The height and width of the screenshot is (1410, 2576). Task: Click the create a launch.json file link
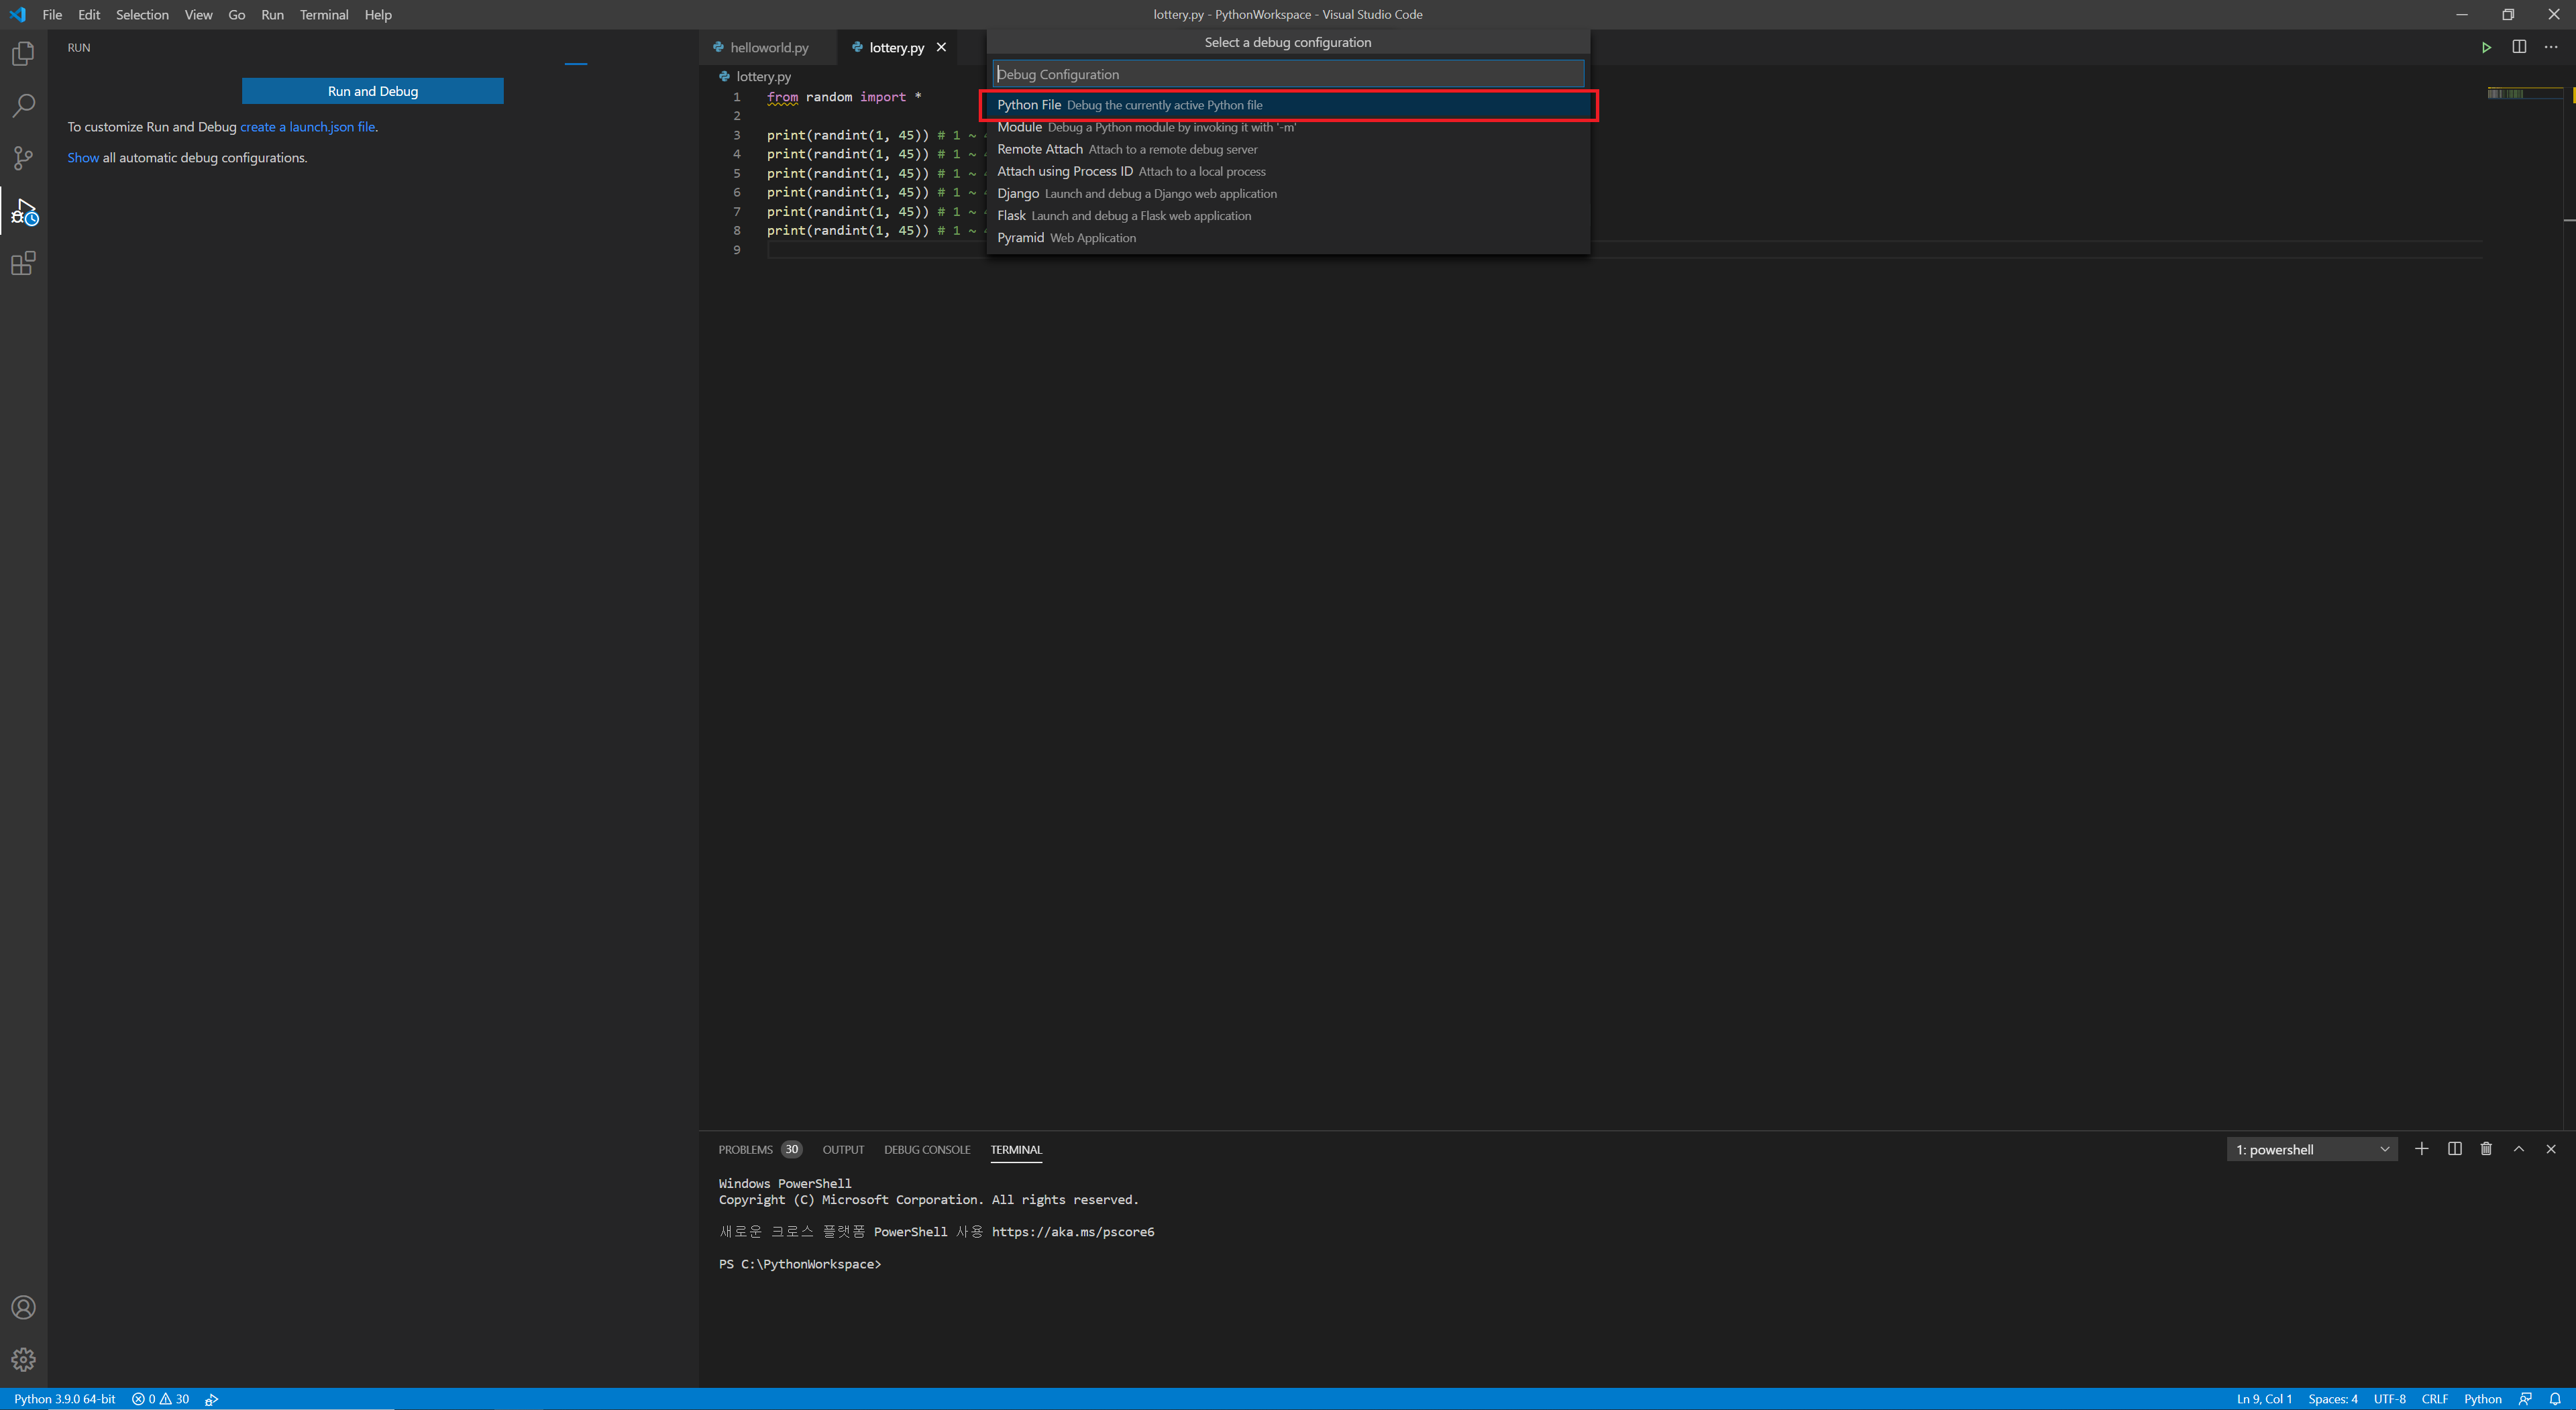click(308, 127)
